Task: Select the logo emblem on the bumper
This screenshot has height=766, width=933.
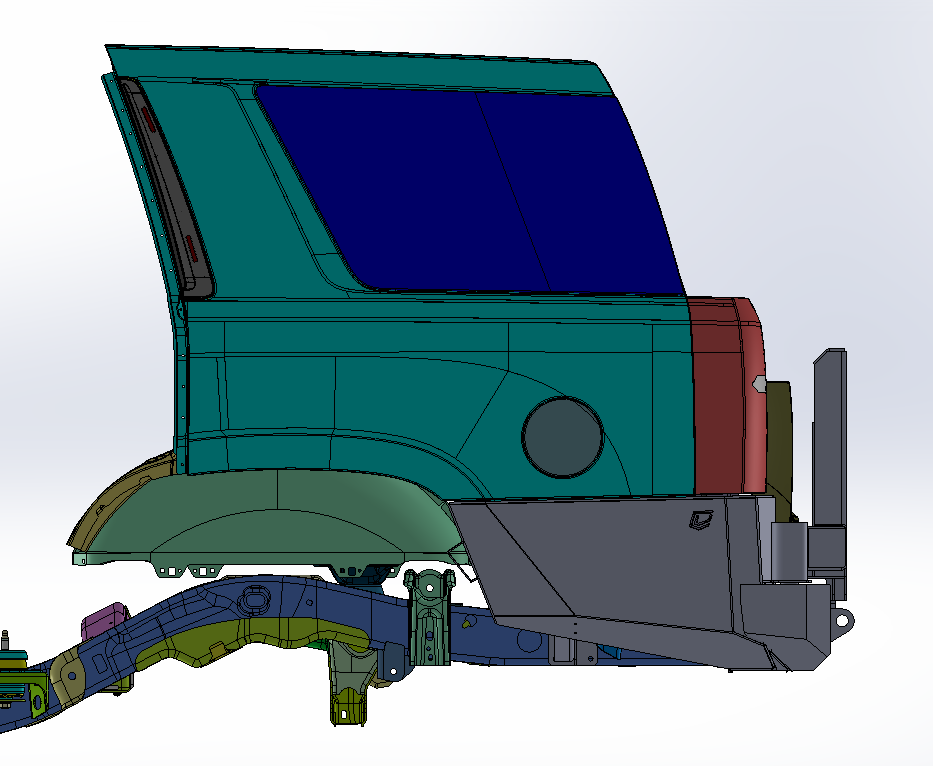Action: [x=700, y=519]
